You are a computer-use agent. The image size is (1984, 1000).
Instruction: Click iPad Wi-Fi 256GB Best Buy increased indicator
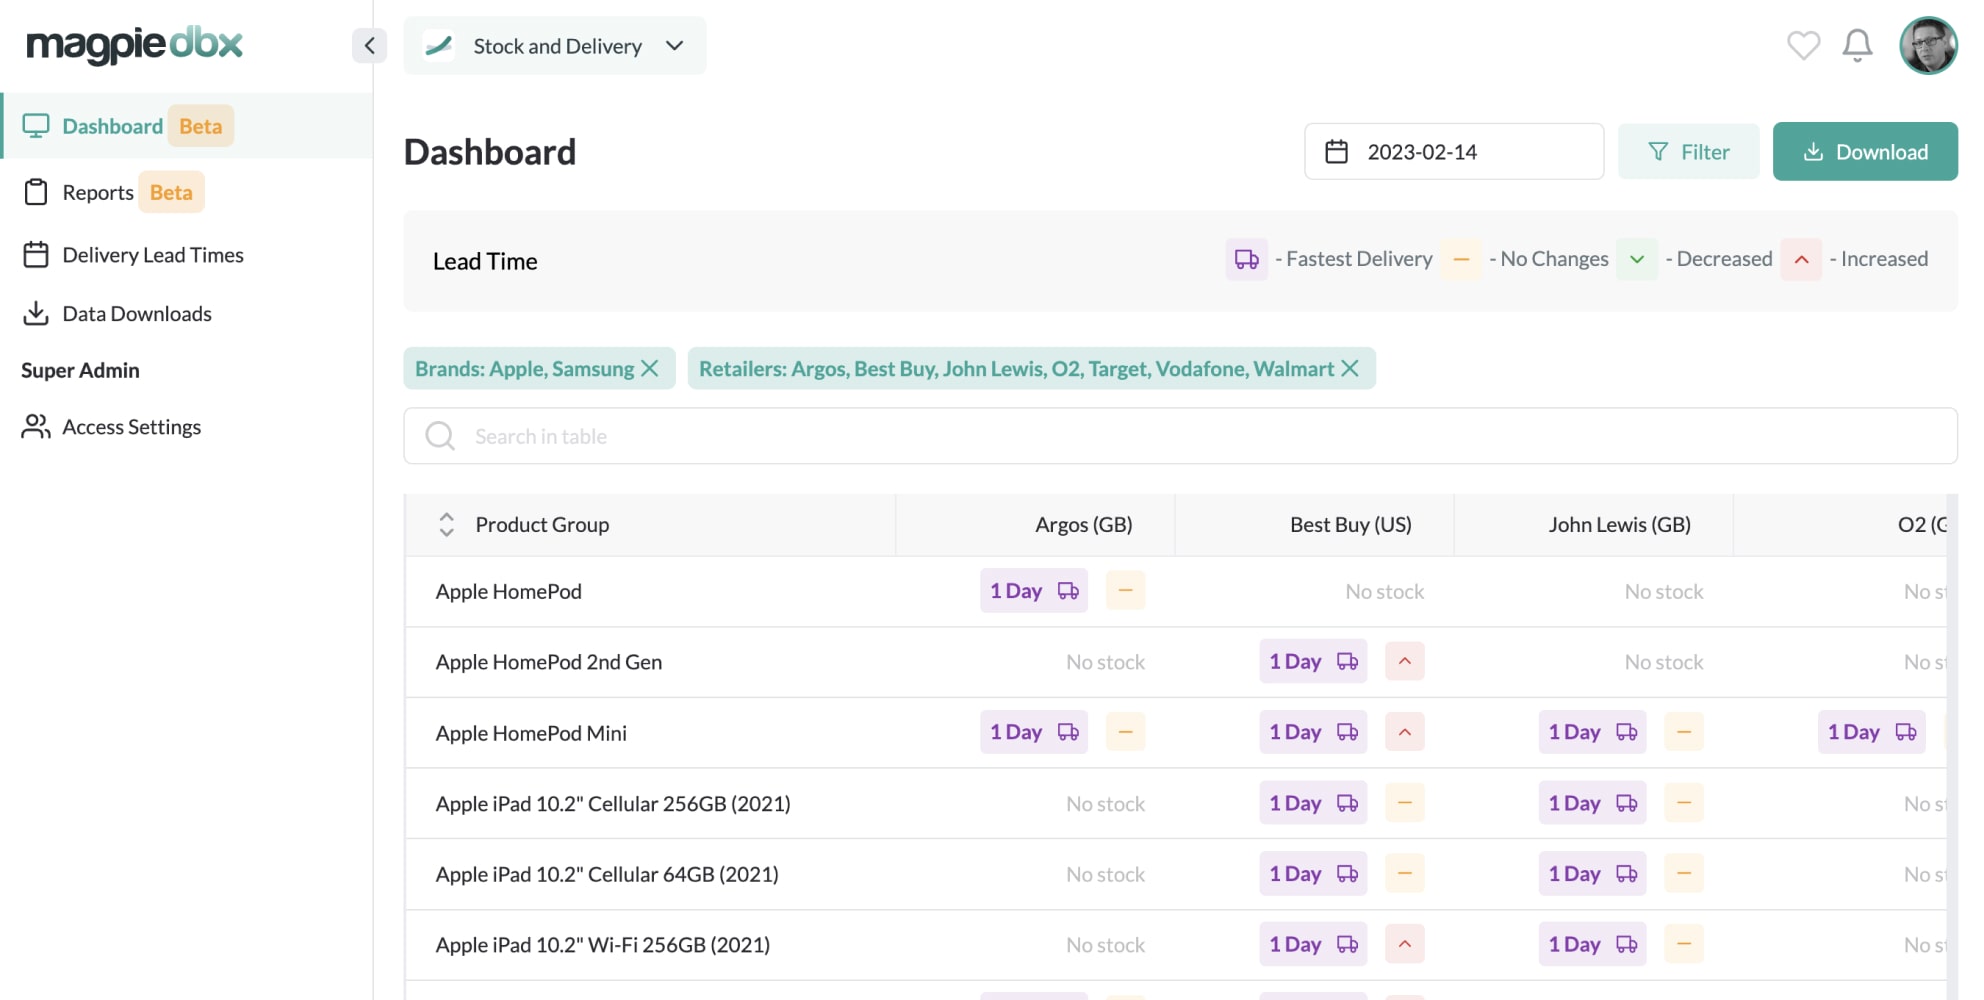coord(1404,944)
